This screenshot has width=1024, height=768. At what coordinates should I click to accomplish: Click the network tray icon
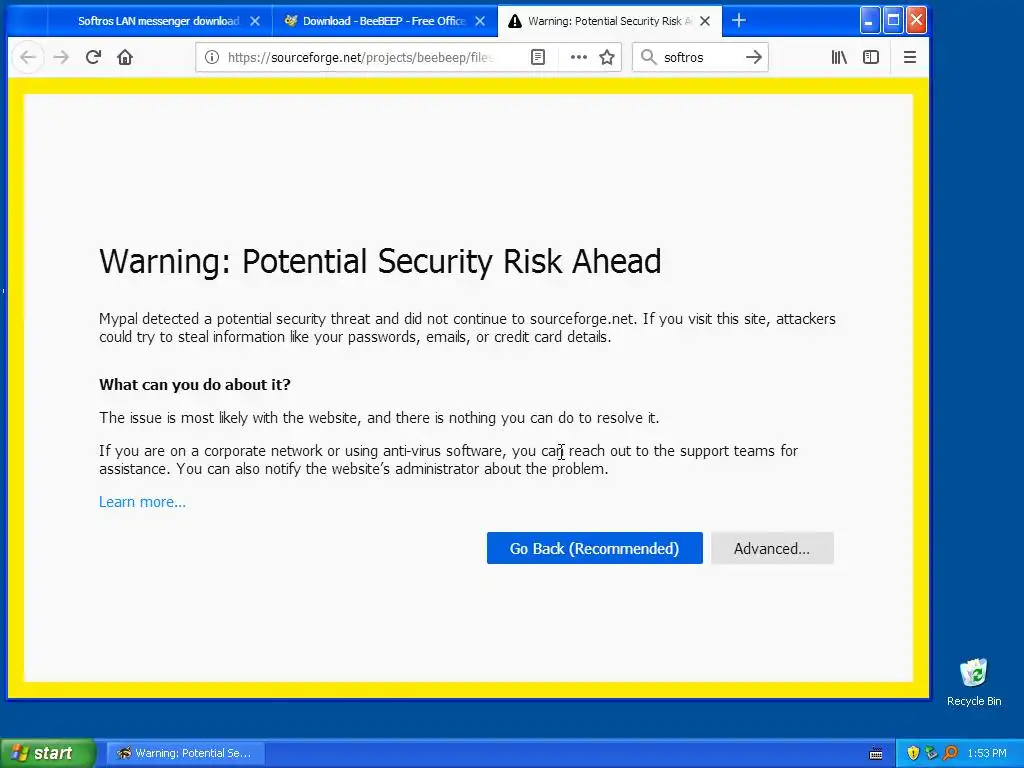pos(931,753)
